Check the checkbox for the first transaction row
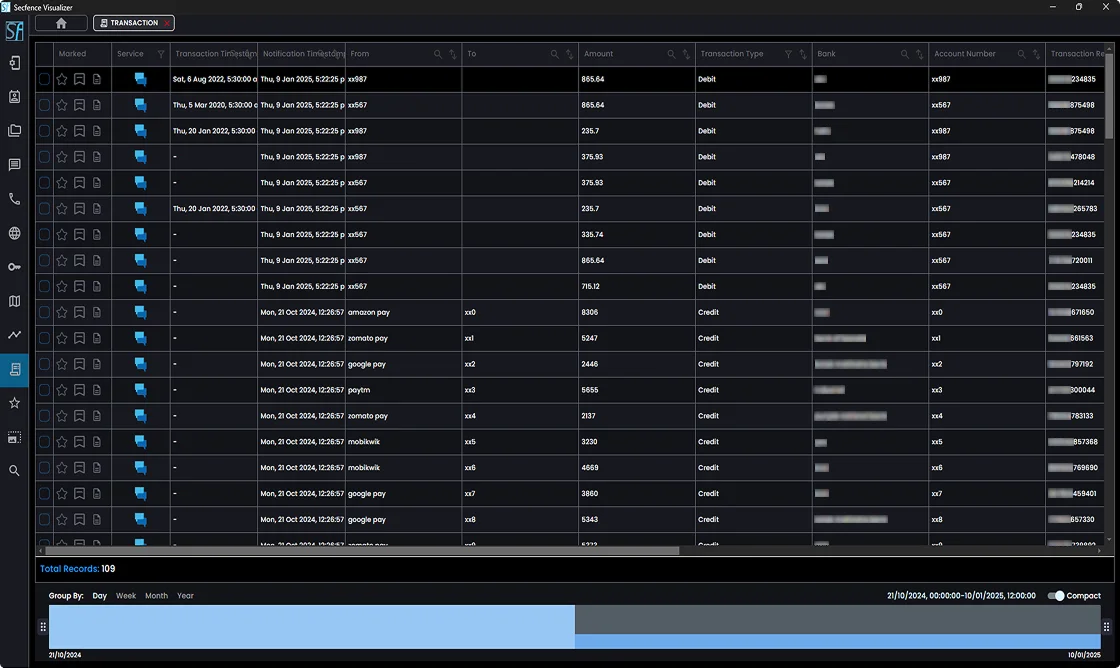Screen dimensions: 1120x668 click(44, 79)
